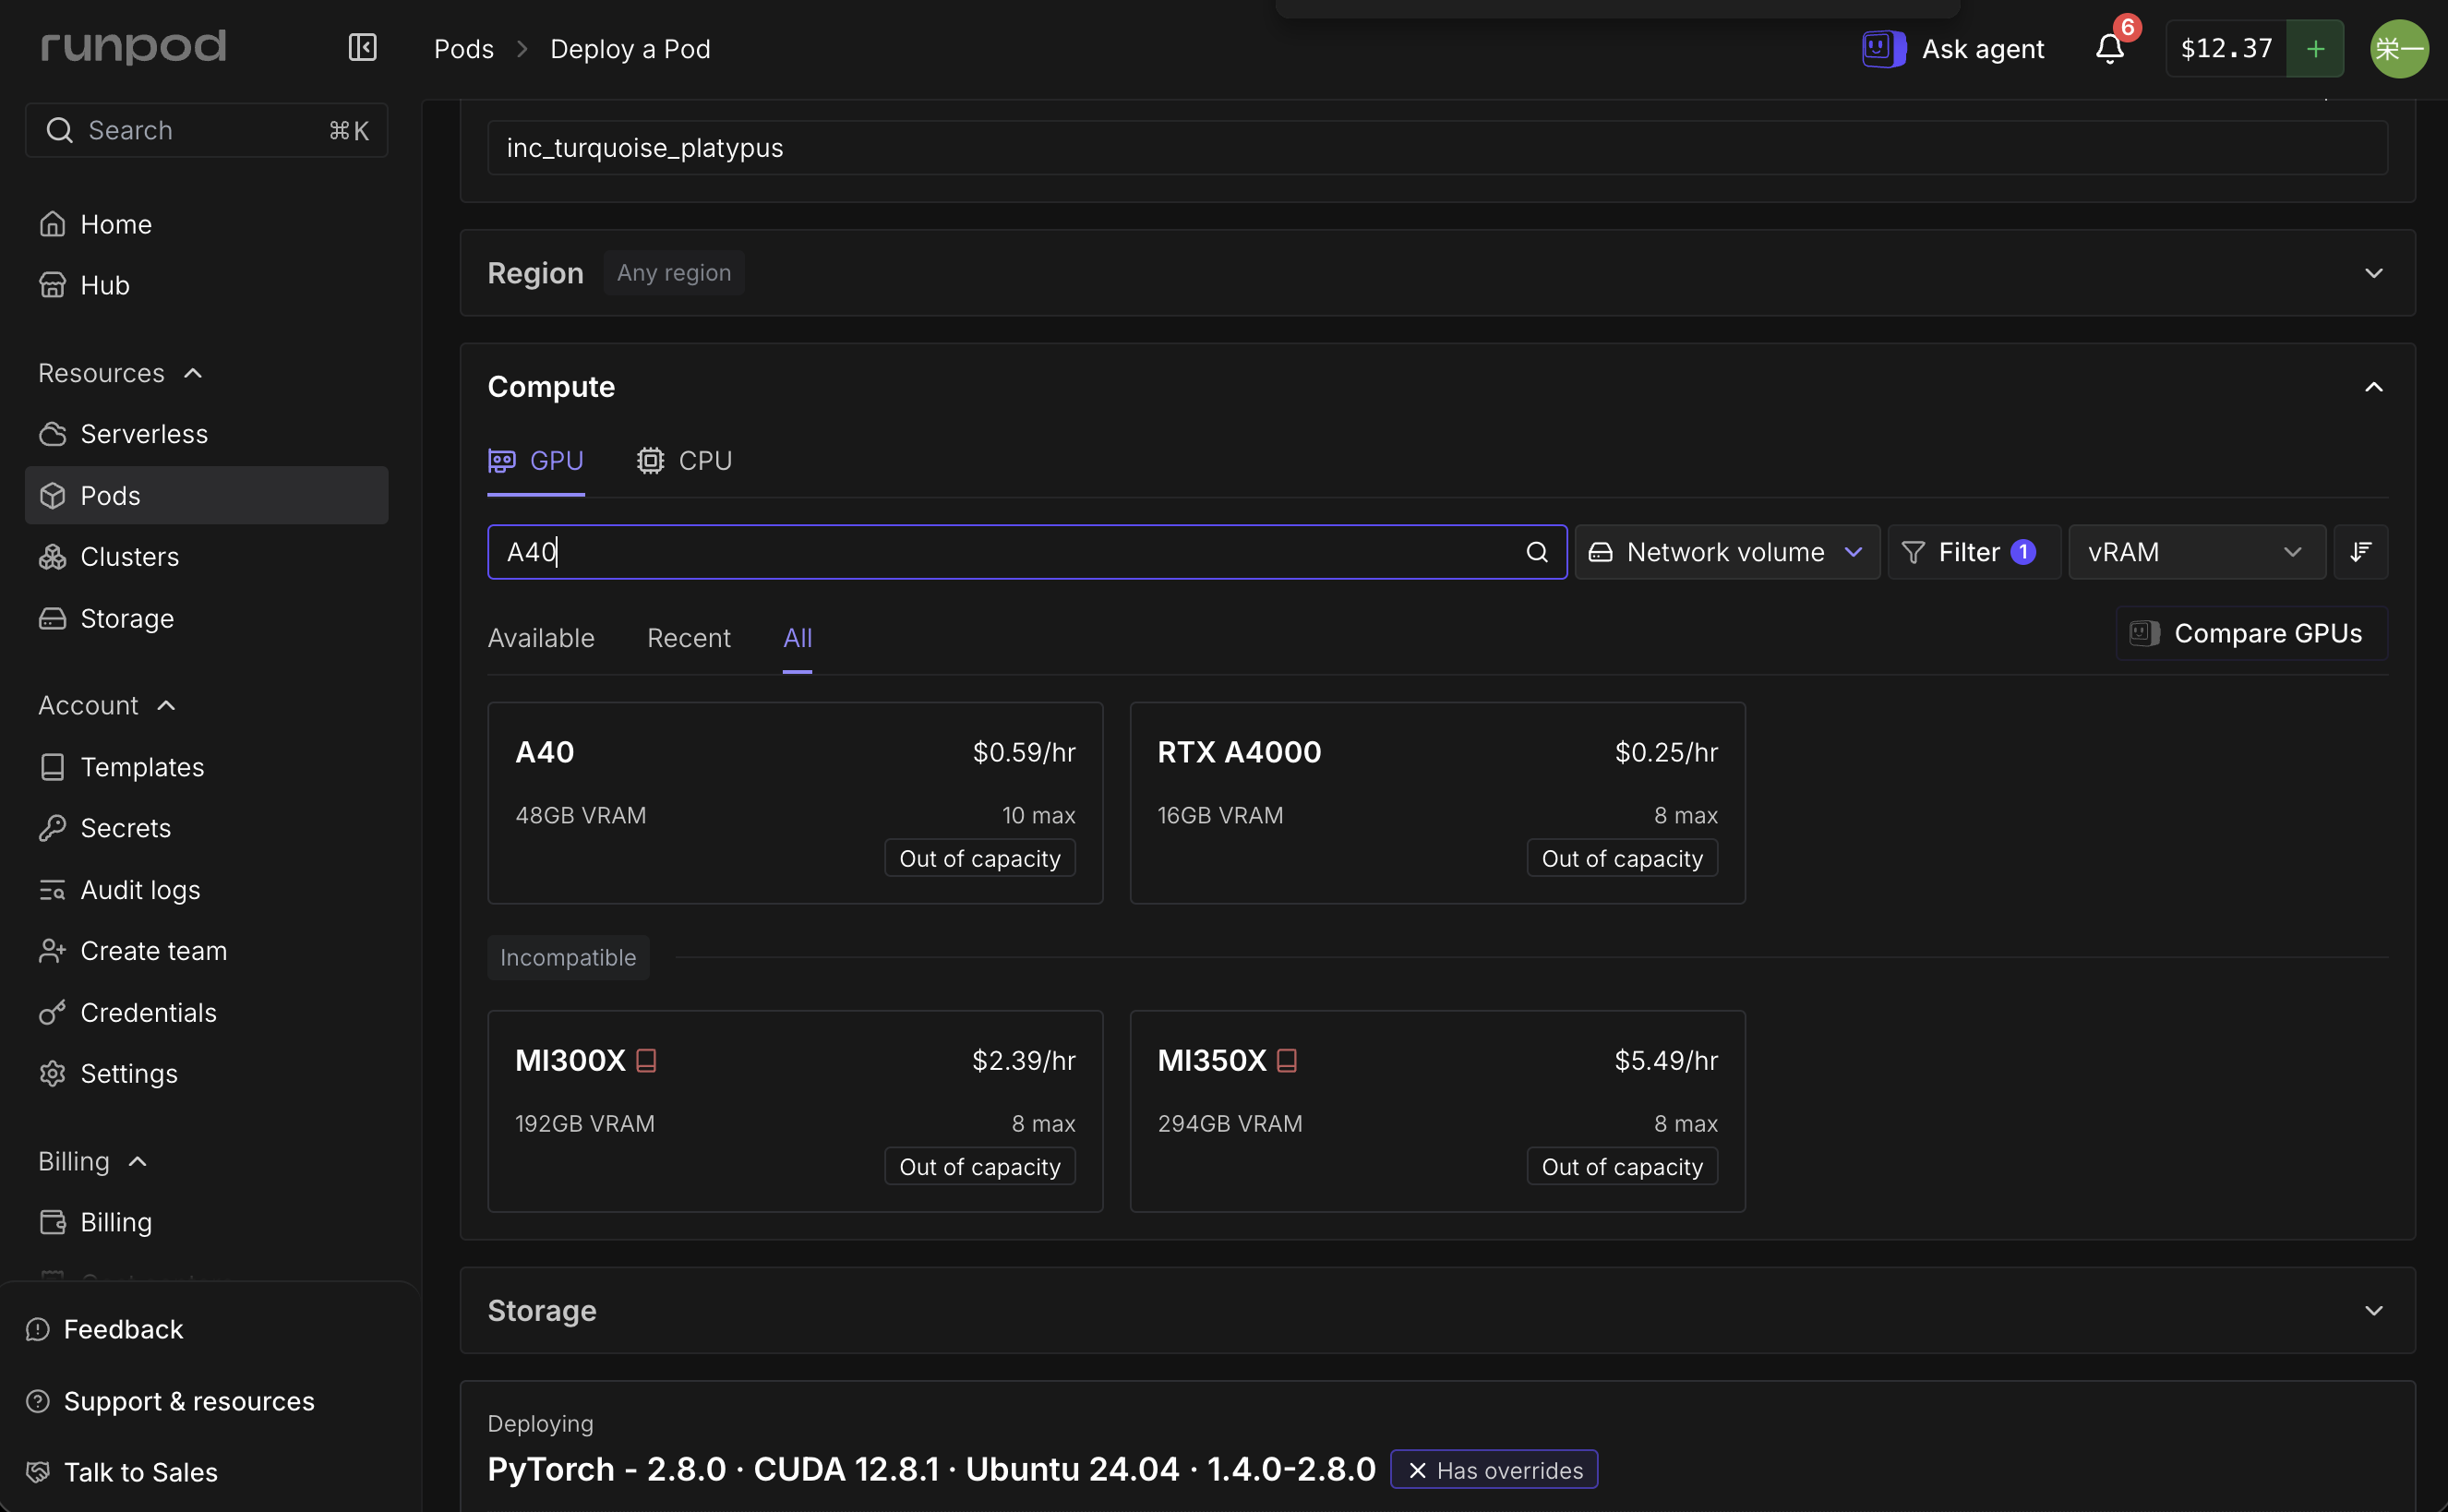The image size is (2448, 1512).
Task: Click the runpod logo
Action: click(133, 46)
